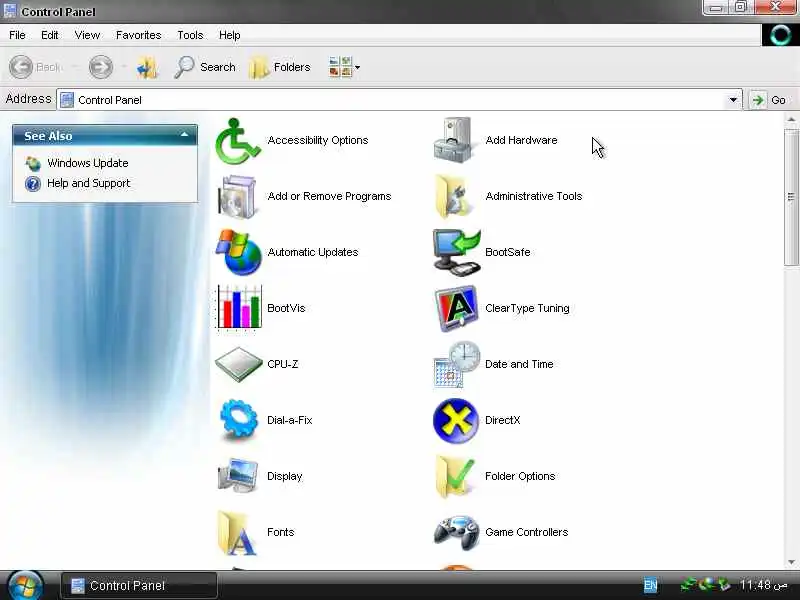Open the CPU-Z chip icon

tap(238, 364)
